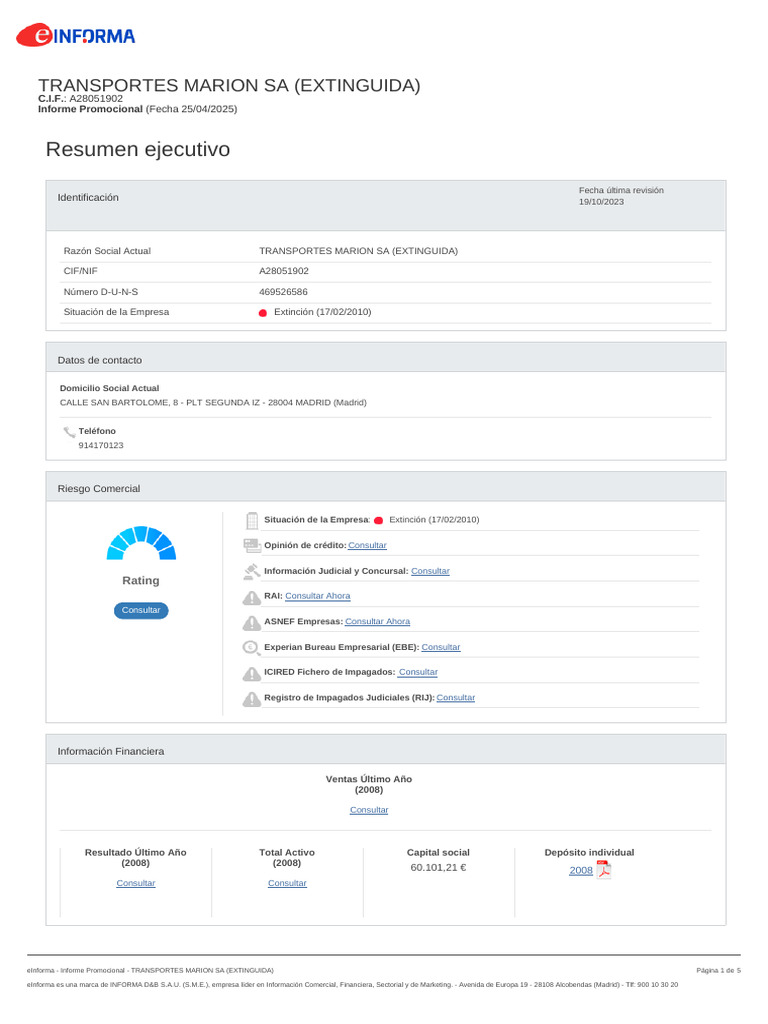The image size is (768, 1024).
Task: Open Consultar link for ICIRED Fichero de Impagados
Action: [418, 672]
